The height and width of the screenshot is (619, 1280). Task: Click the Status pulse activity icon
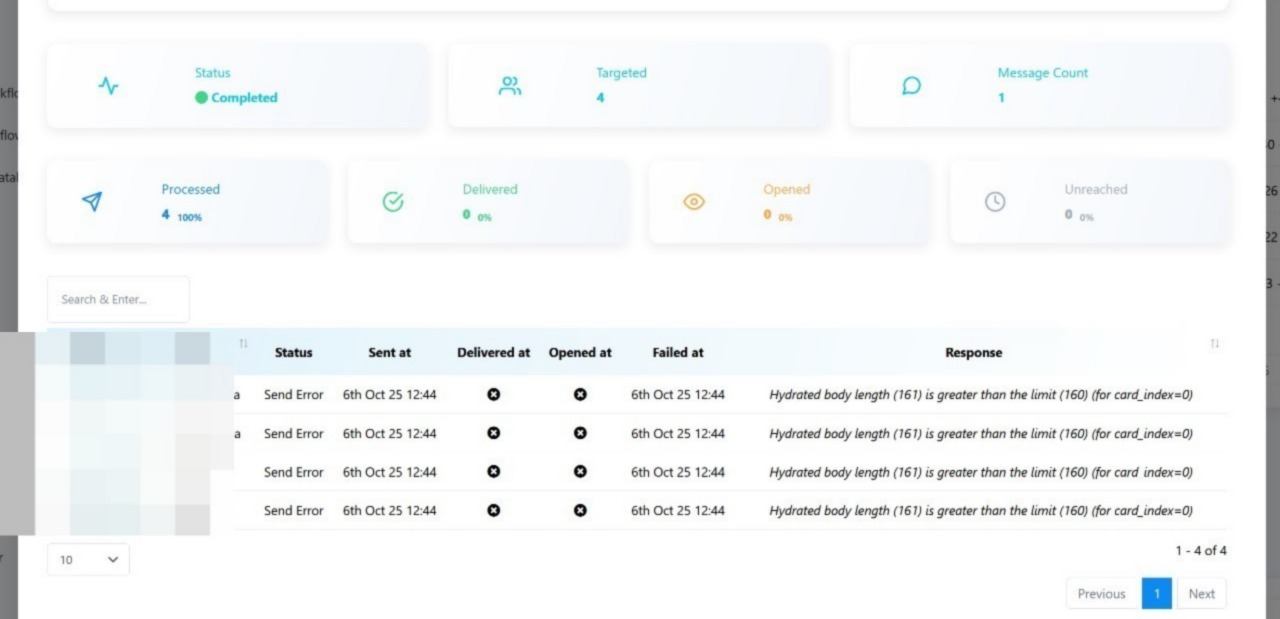point(109,86)
